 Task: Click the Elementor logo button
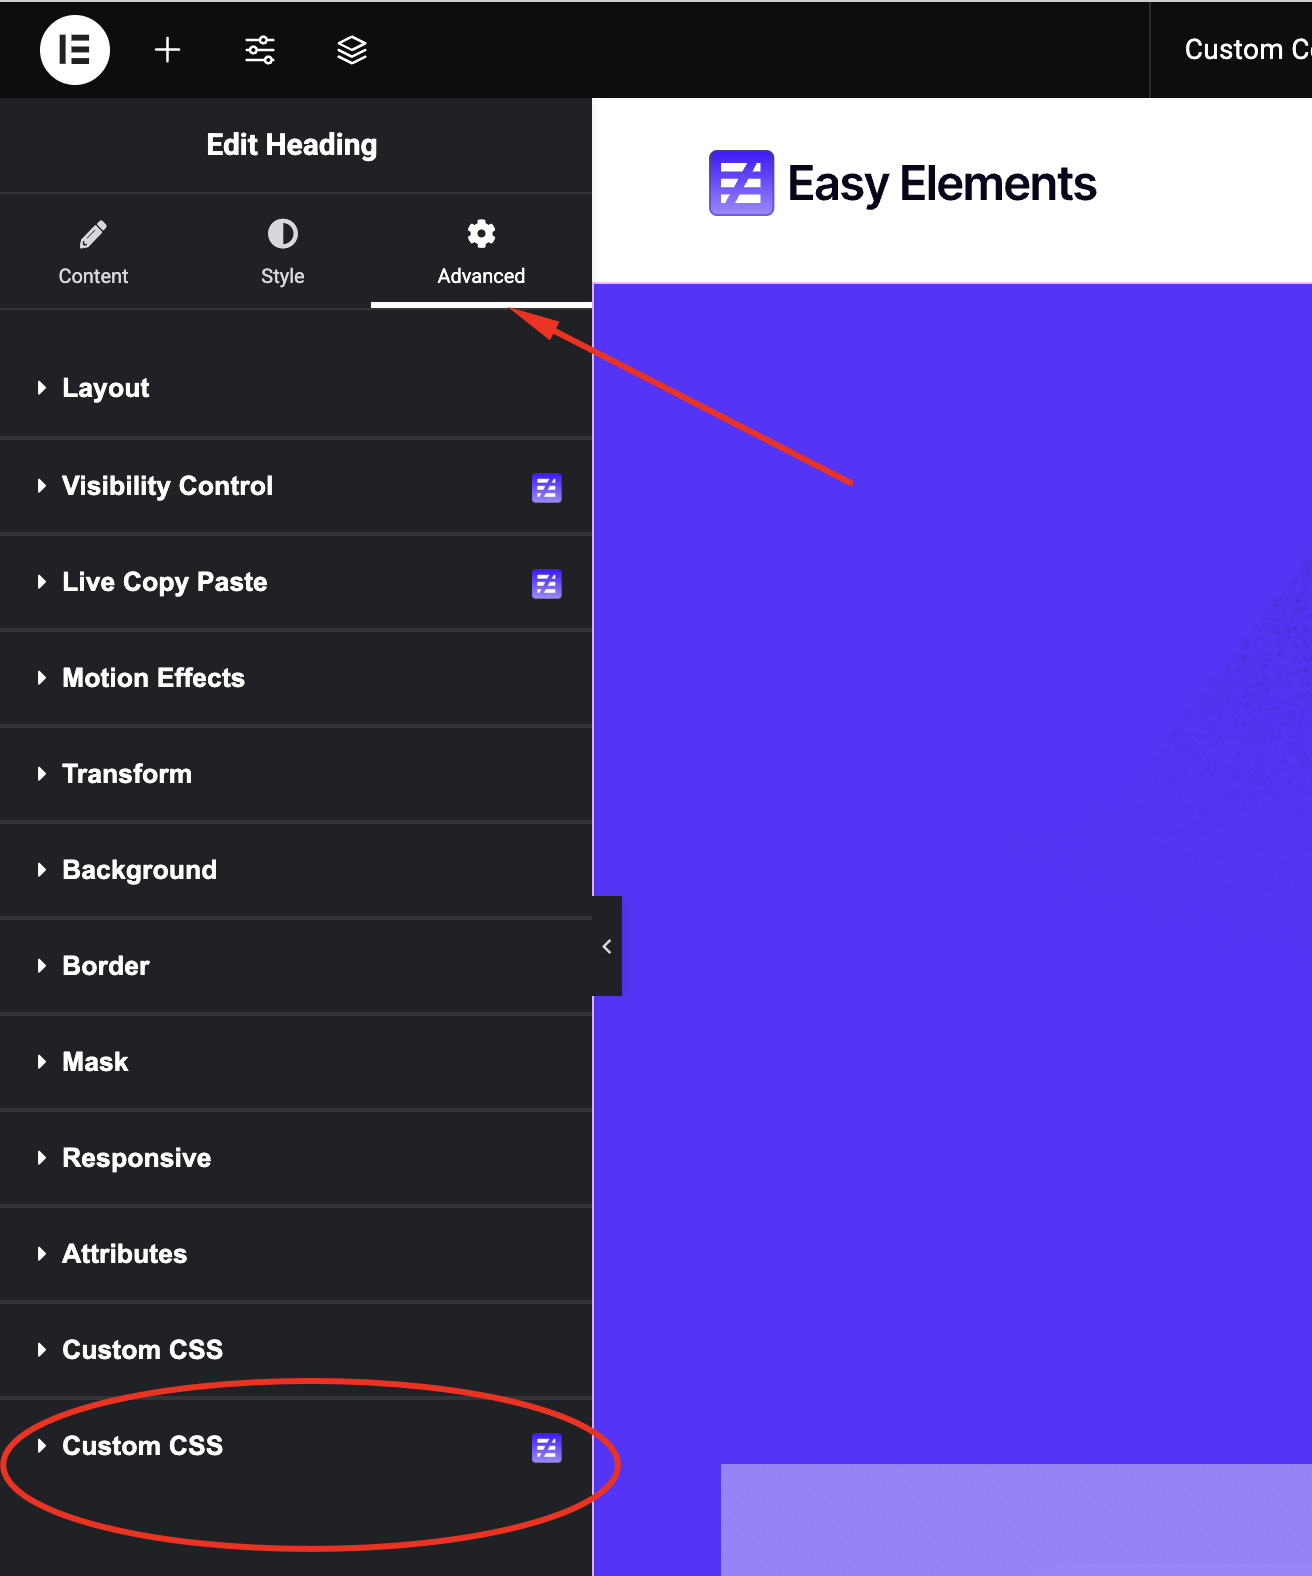[x=75, y=50]
